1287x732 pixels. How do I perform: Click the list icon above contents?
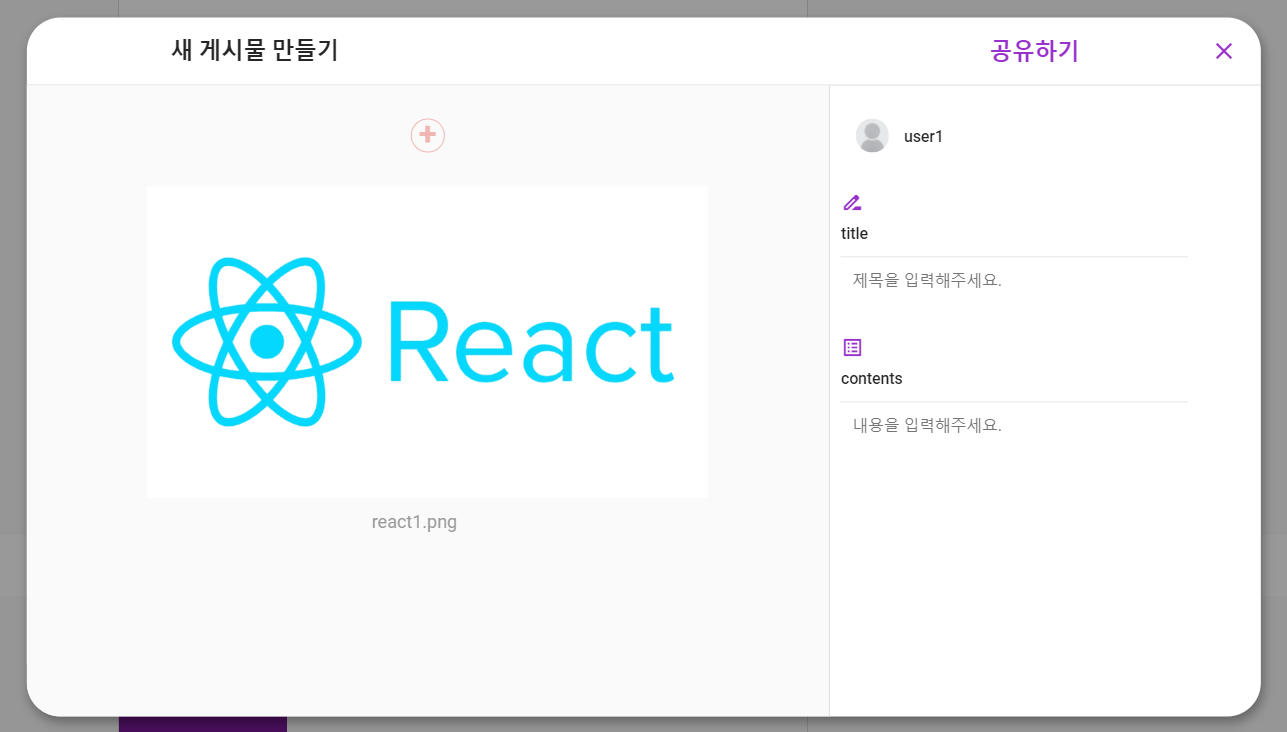coord(852,347)
